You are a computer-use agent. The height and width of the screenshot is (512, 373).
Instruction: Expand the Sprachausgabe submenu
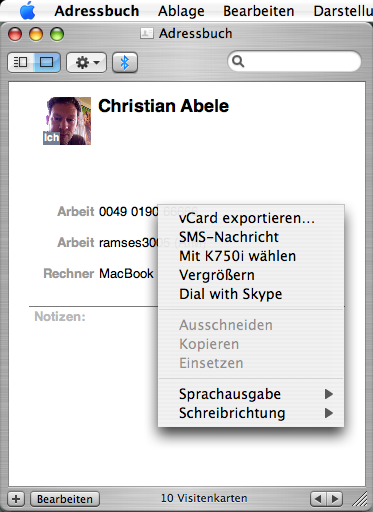251,394
